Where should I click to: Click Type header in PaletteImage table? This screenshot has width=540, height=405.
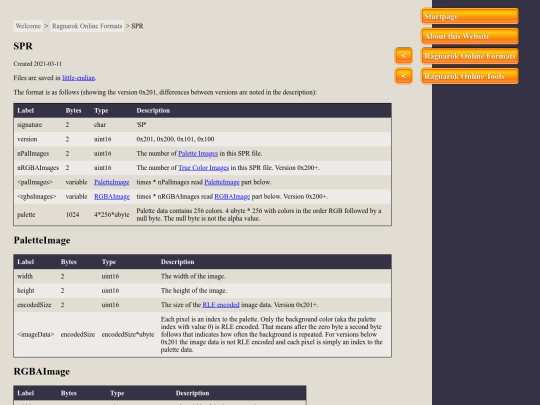click(x=109, y=262)
